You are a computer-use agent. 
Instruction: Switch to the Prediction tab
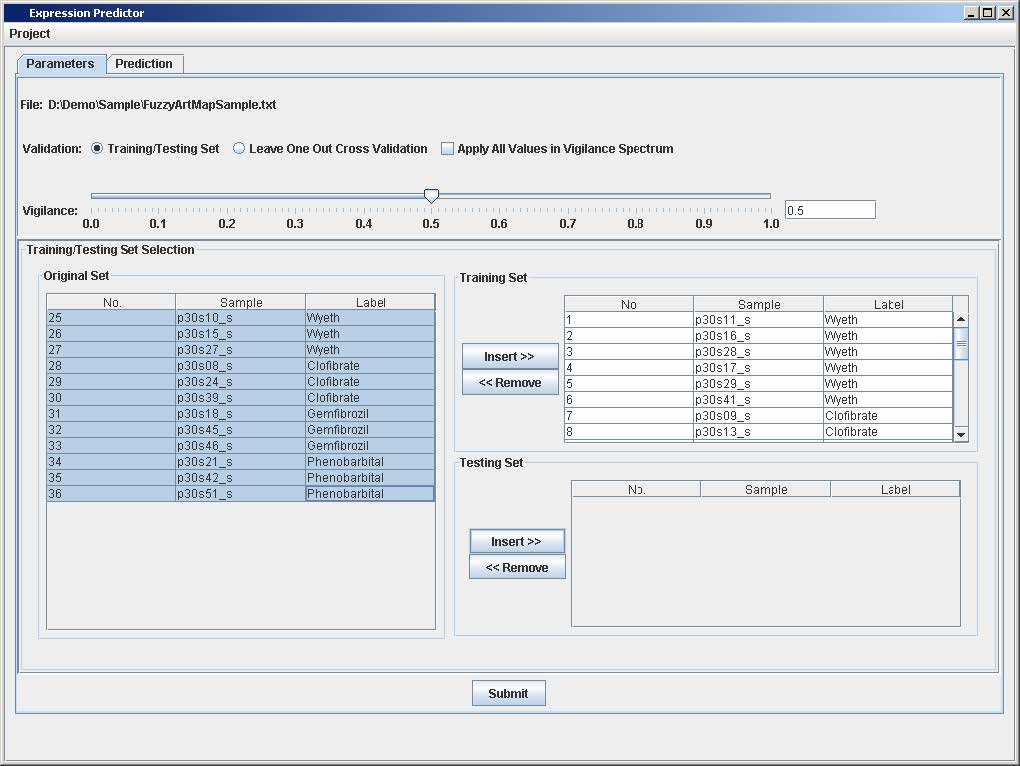click(x=144, y=64)
